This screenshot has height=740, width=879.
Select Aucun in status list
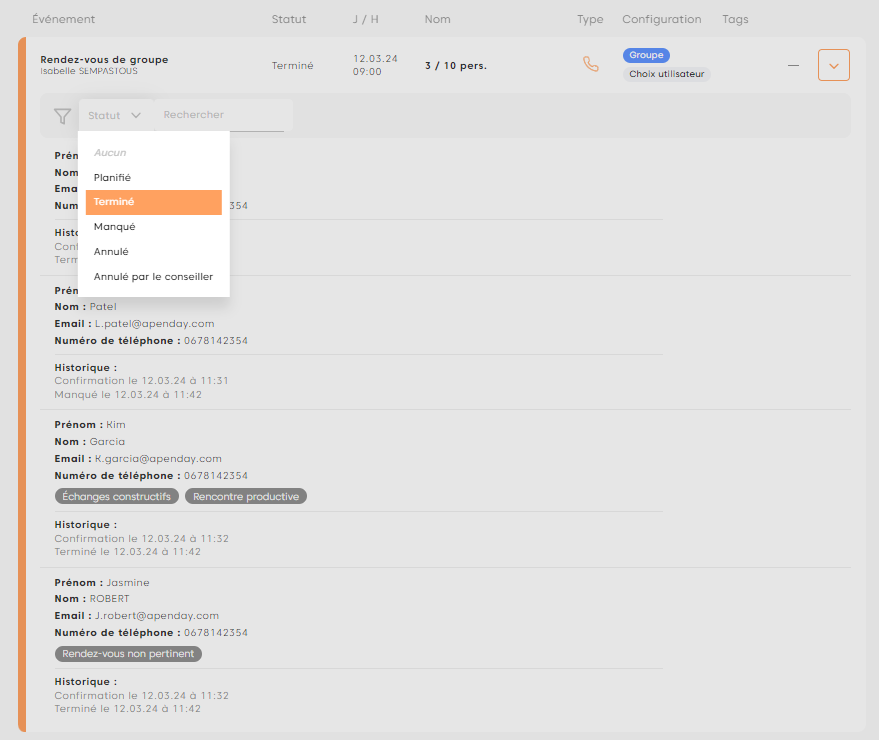coord(110,153)
